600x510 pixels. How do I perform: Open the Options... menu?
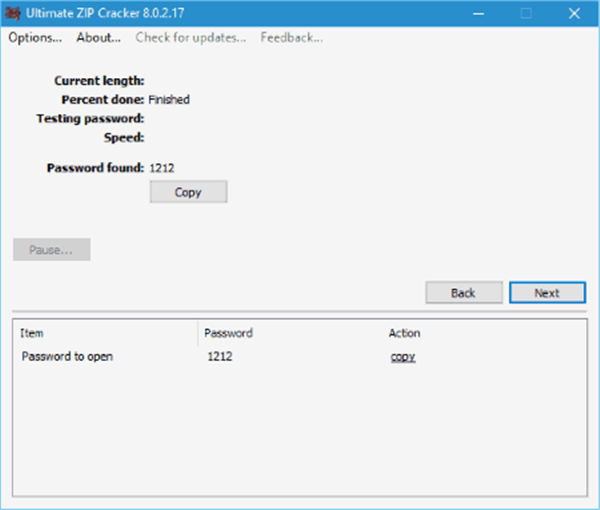[35, 38]
